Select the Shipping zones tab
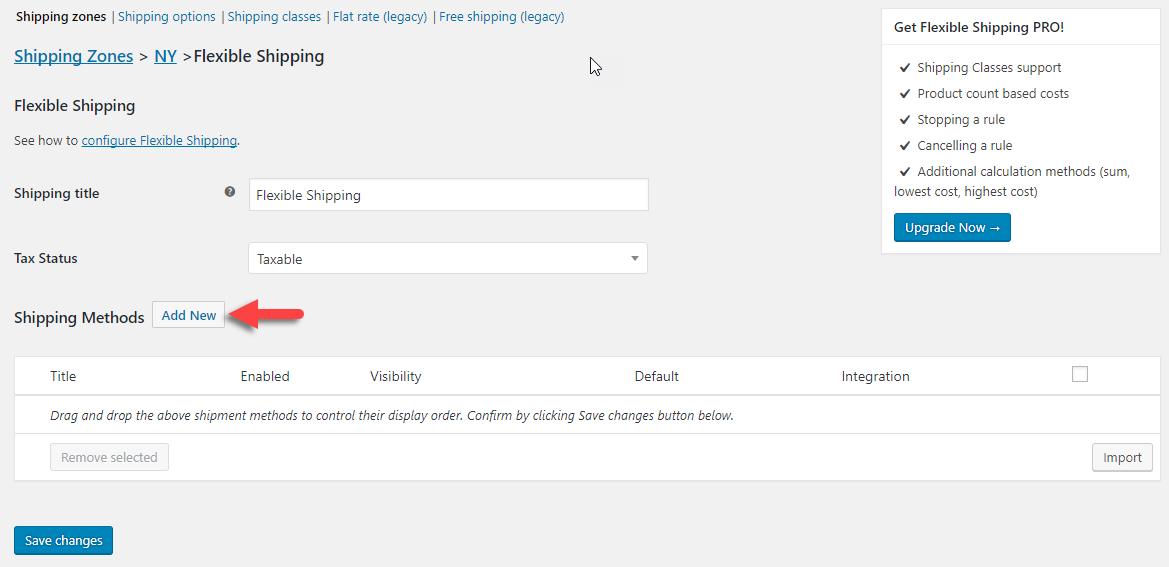The height and width of the screenshot is (567, 1169). 61,17
